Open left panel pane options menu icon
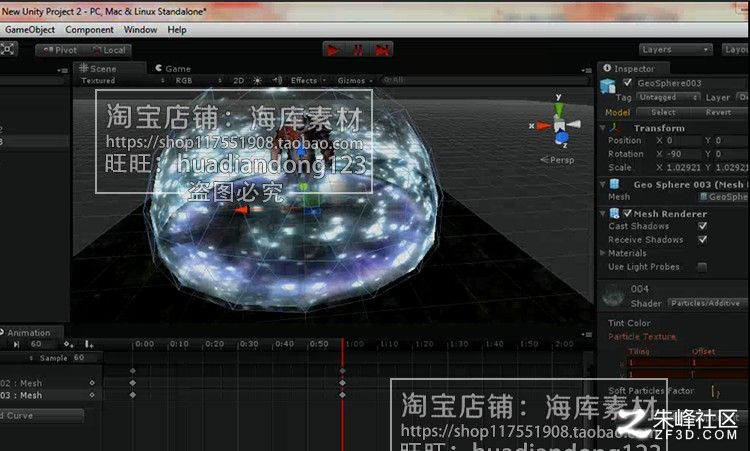Screen dimensions: 750x451 coord(63,70)
